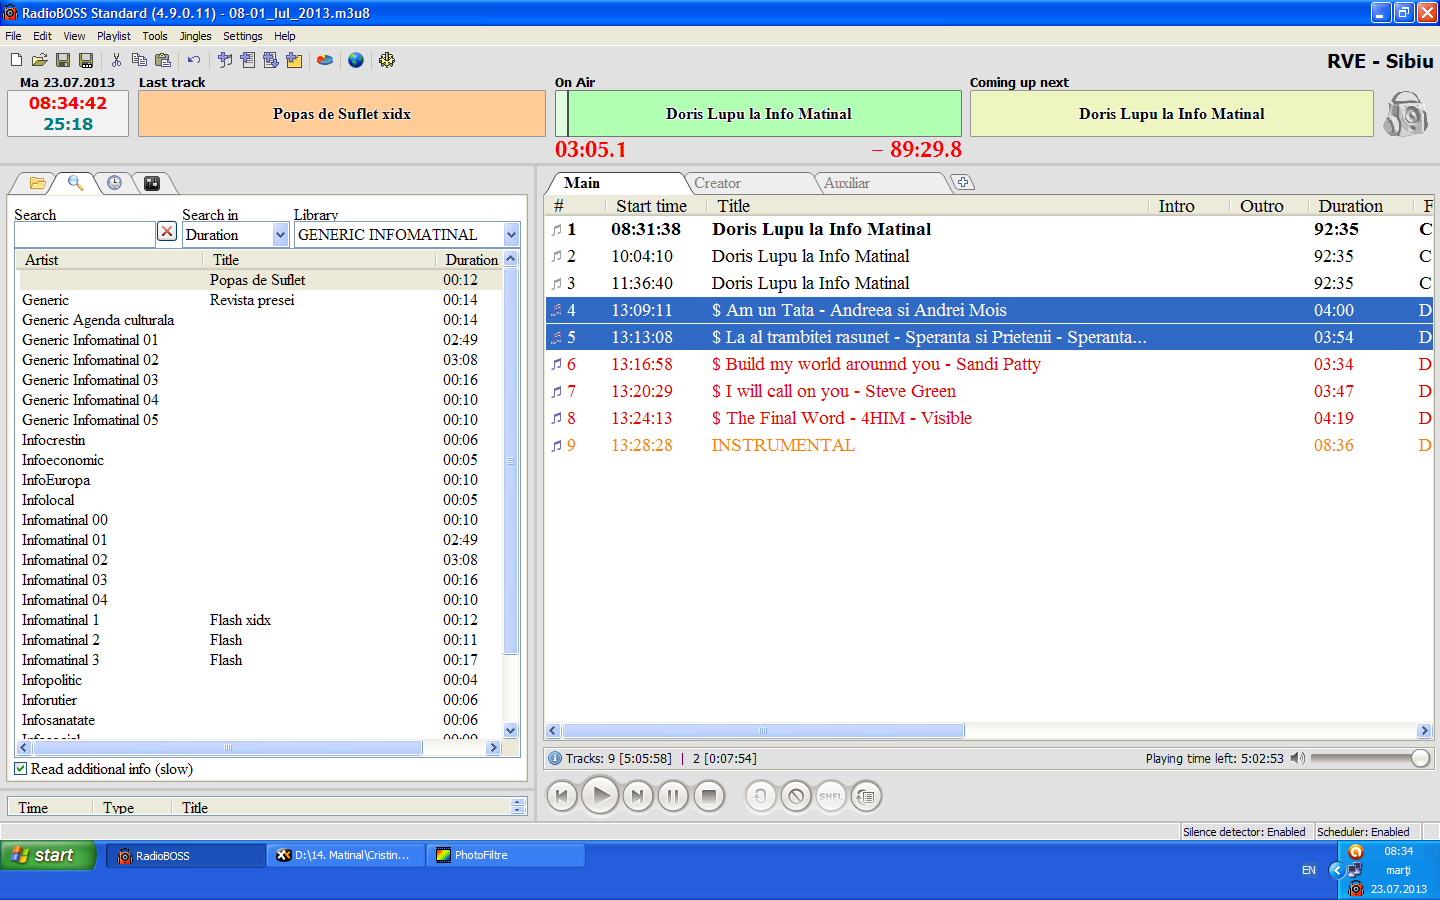Click the Cut scissors toolbar icon

116,61
